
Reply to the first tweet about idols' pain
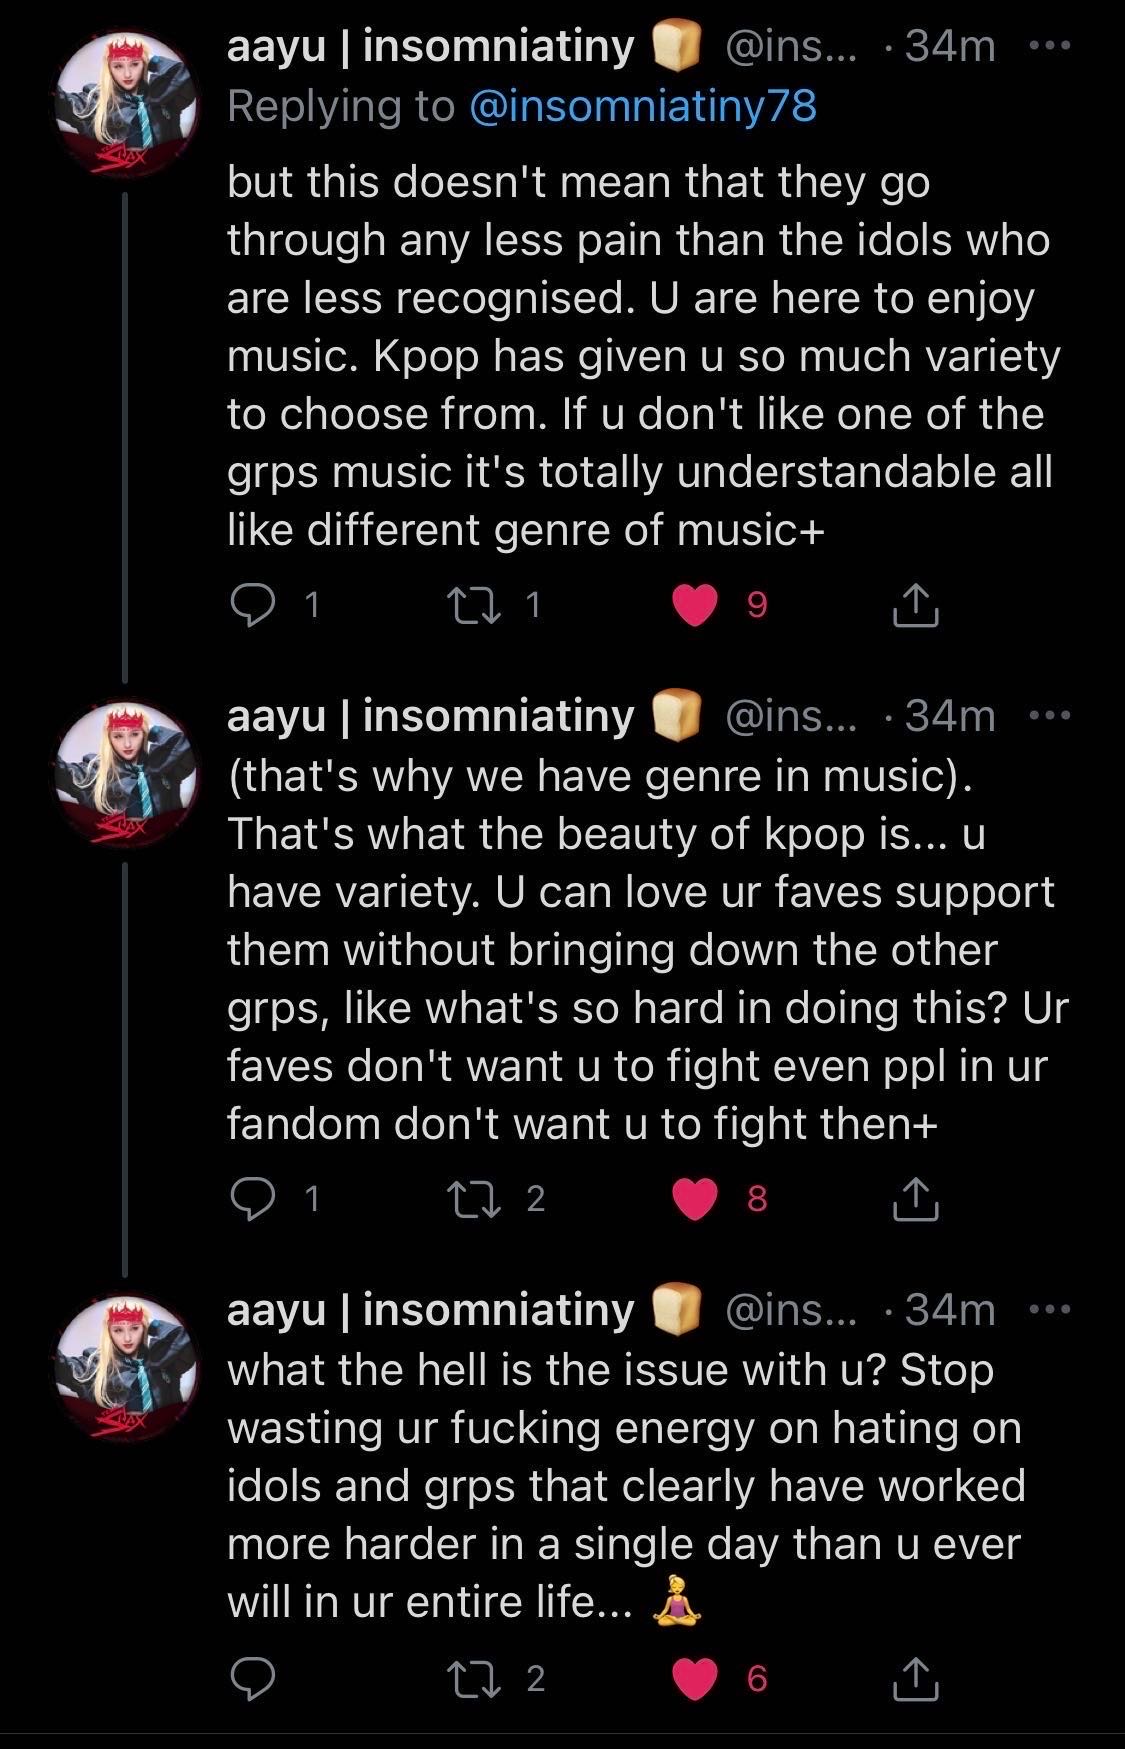click(253, 605)
